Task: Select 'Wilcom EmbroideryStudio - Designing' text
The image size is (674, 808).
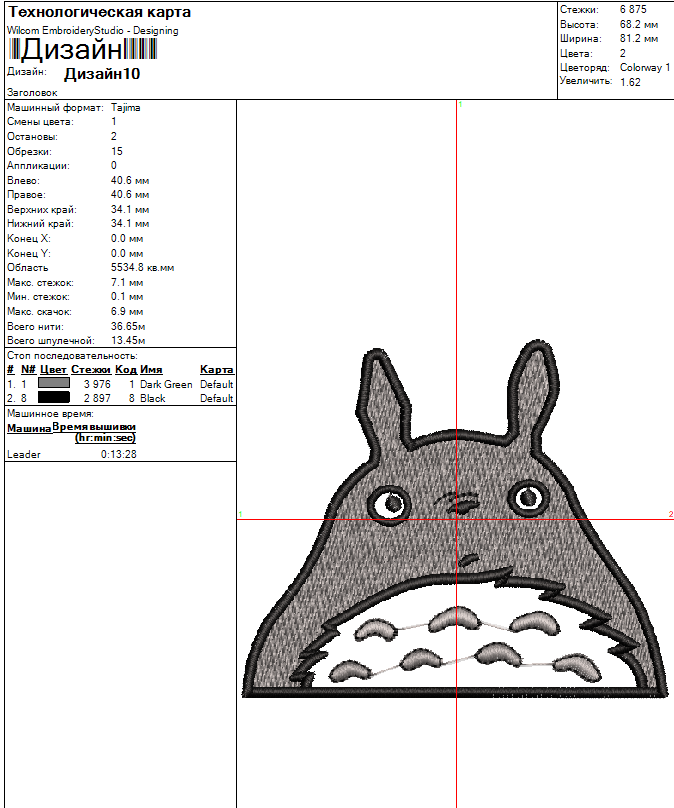Action: pos(93,30)
